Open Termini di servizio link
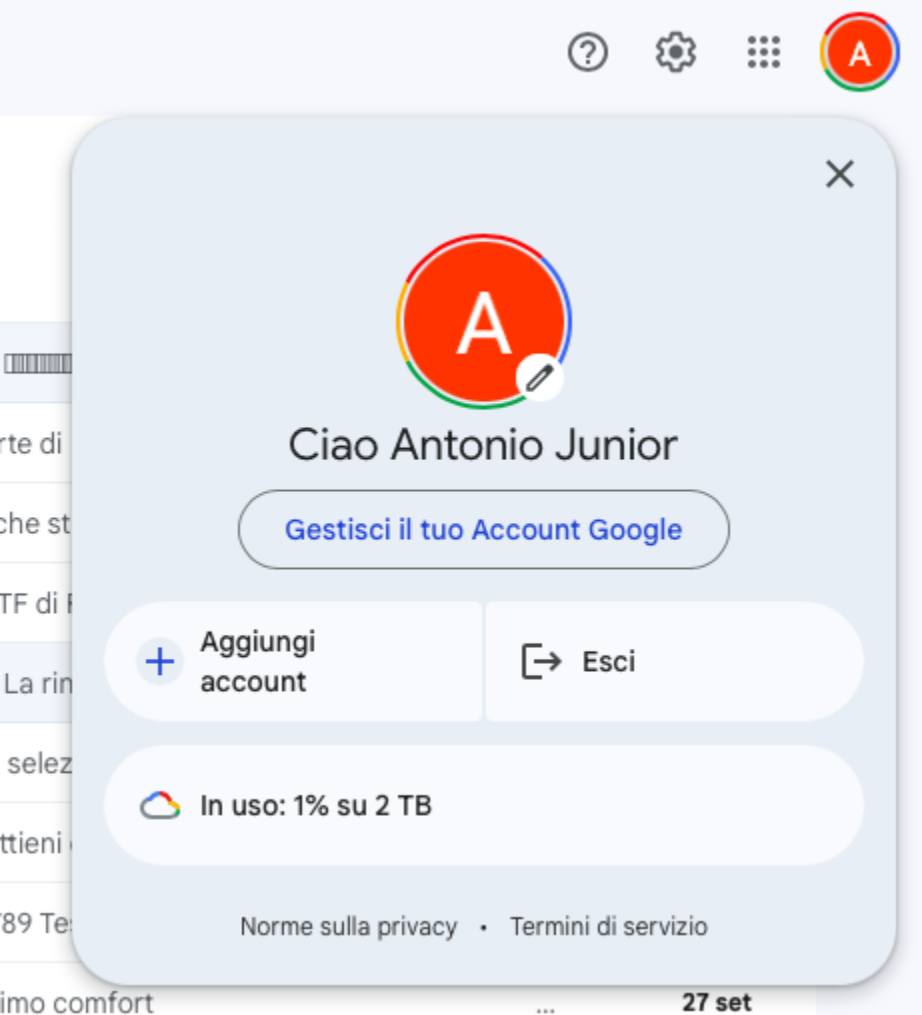This screenshot has height=1015, width=922. 609,926
